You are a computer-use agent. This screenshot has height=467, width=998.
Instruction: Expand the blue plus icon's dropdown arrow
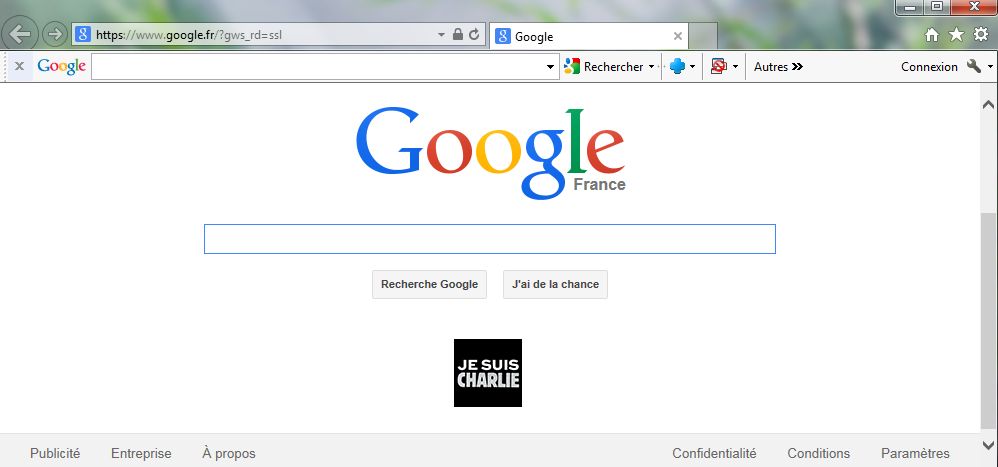(692, 67)
